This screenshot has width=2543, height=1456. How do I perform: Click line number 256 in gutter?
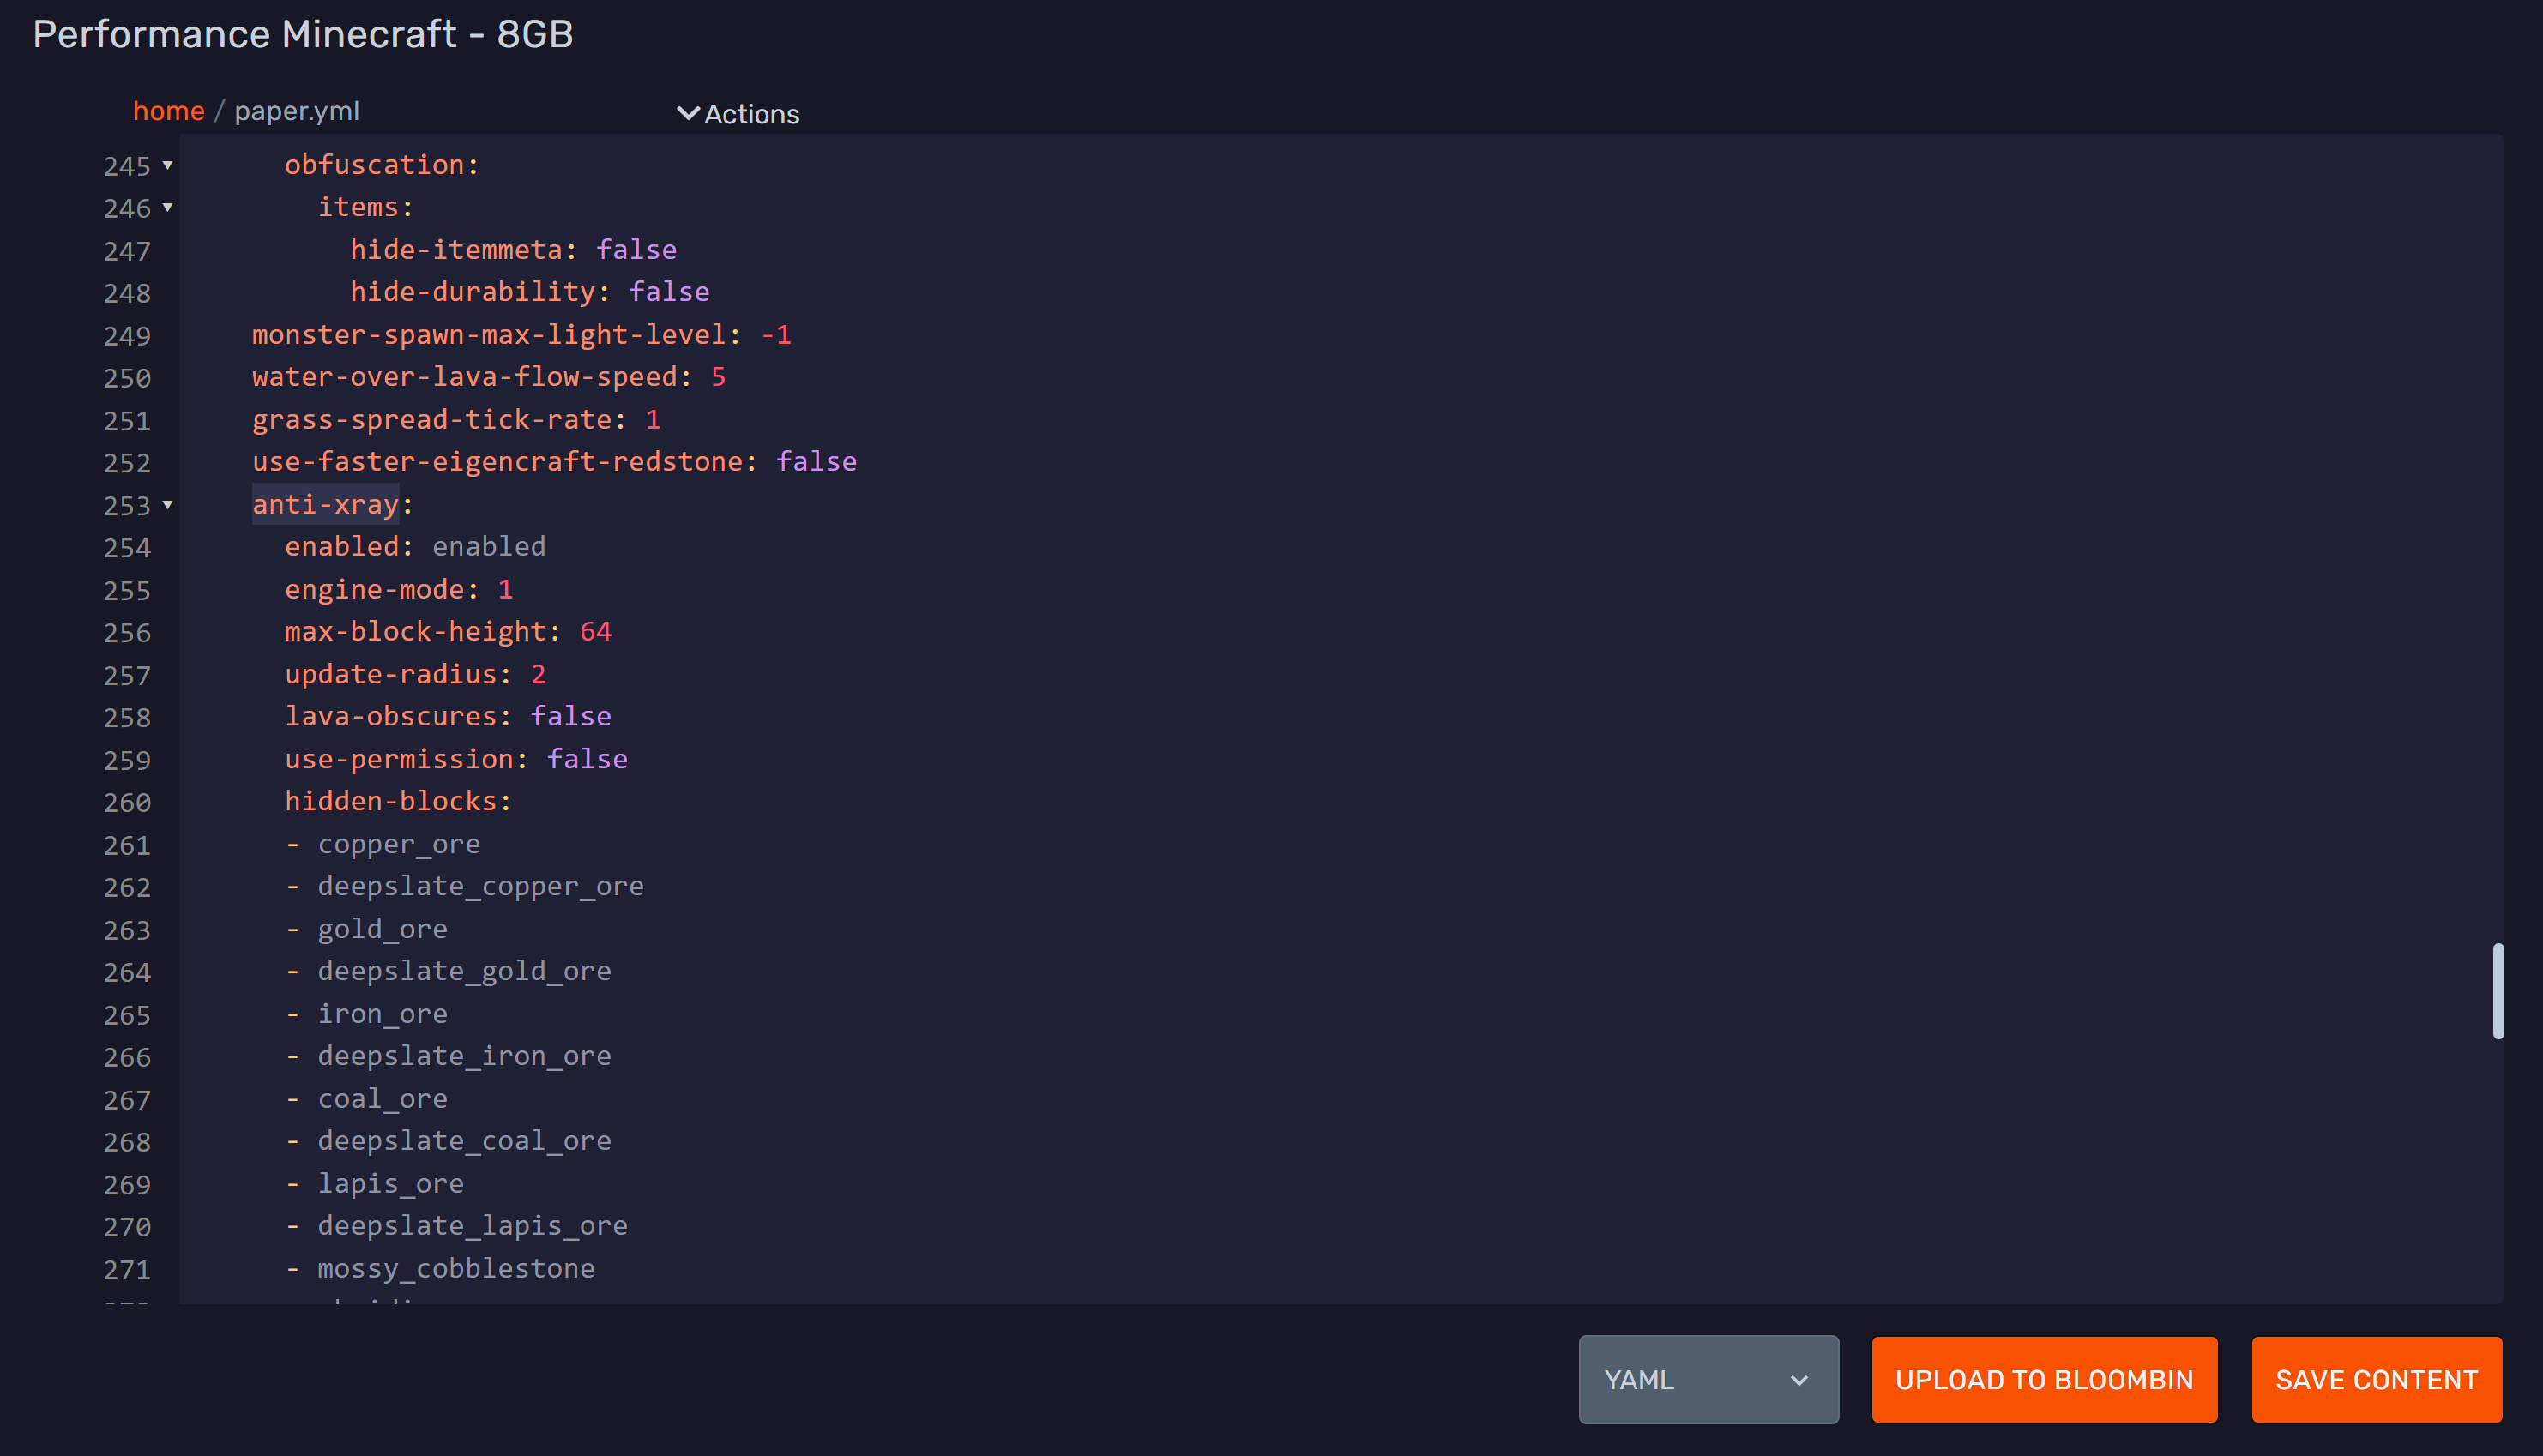pos(127,633)
